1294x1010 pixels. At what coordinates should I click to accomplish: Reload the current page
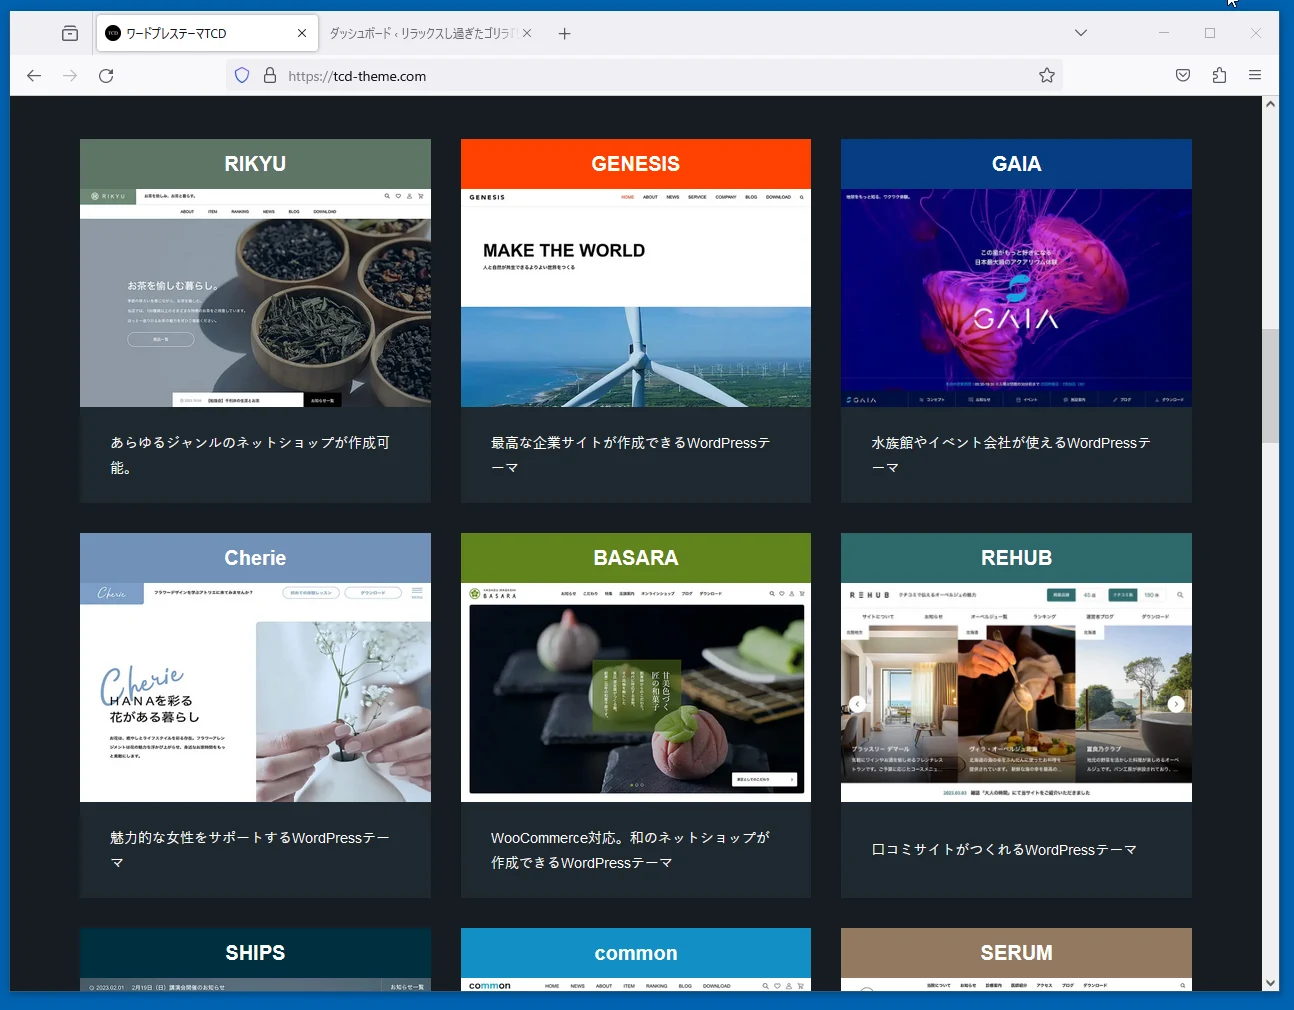[x=106, y=76]
